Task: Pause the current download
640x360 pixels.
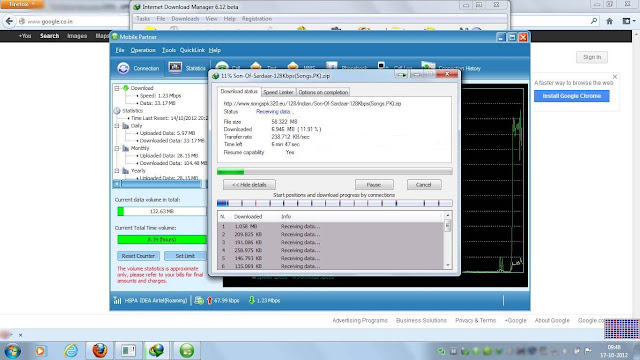Action: tap(374, 185)
